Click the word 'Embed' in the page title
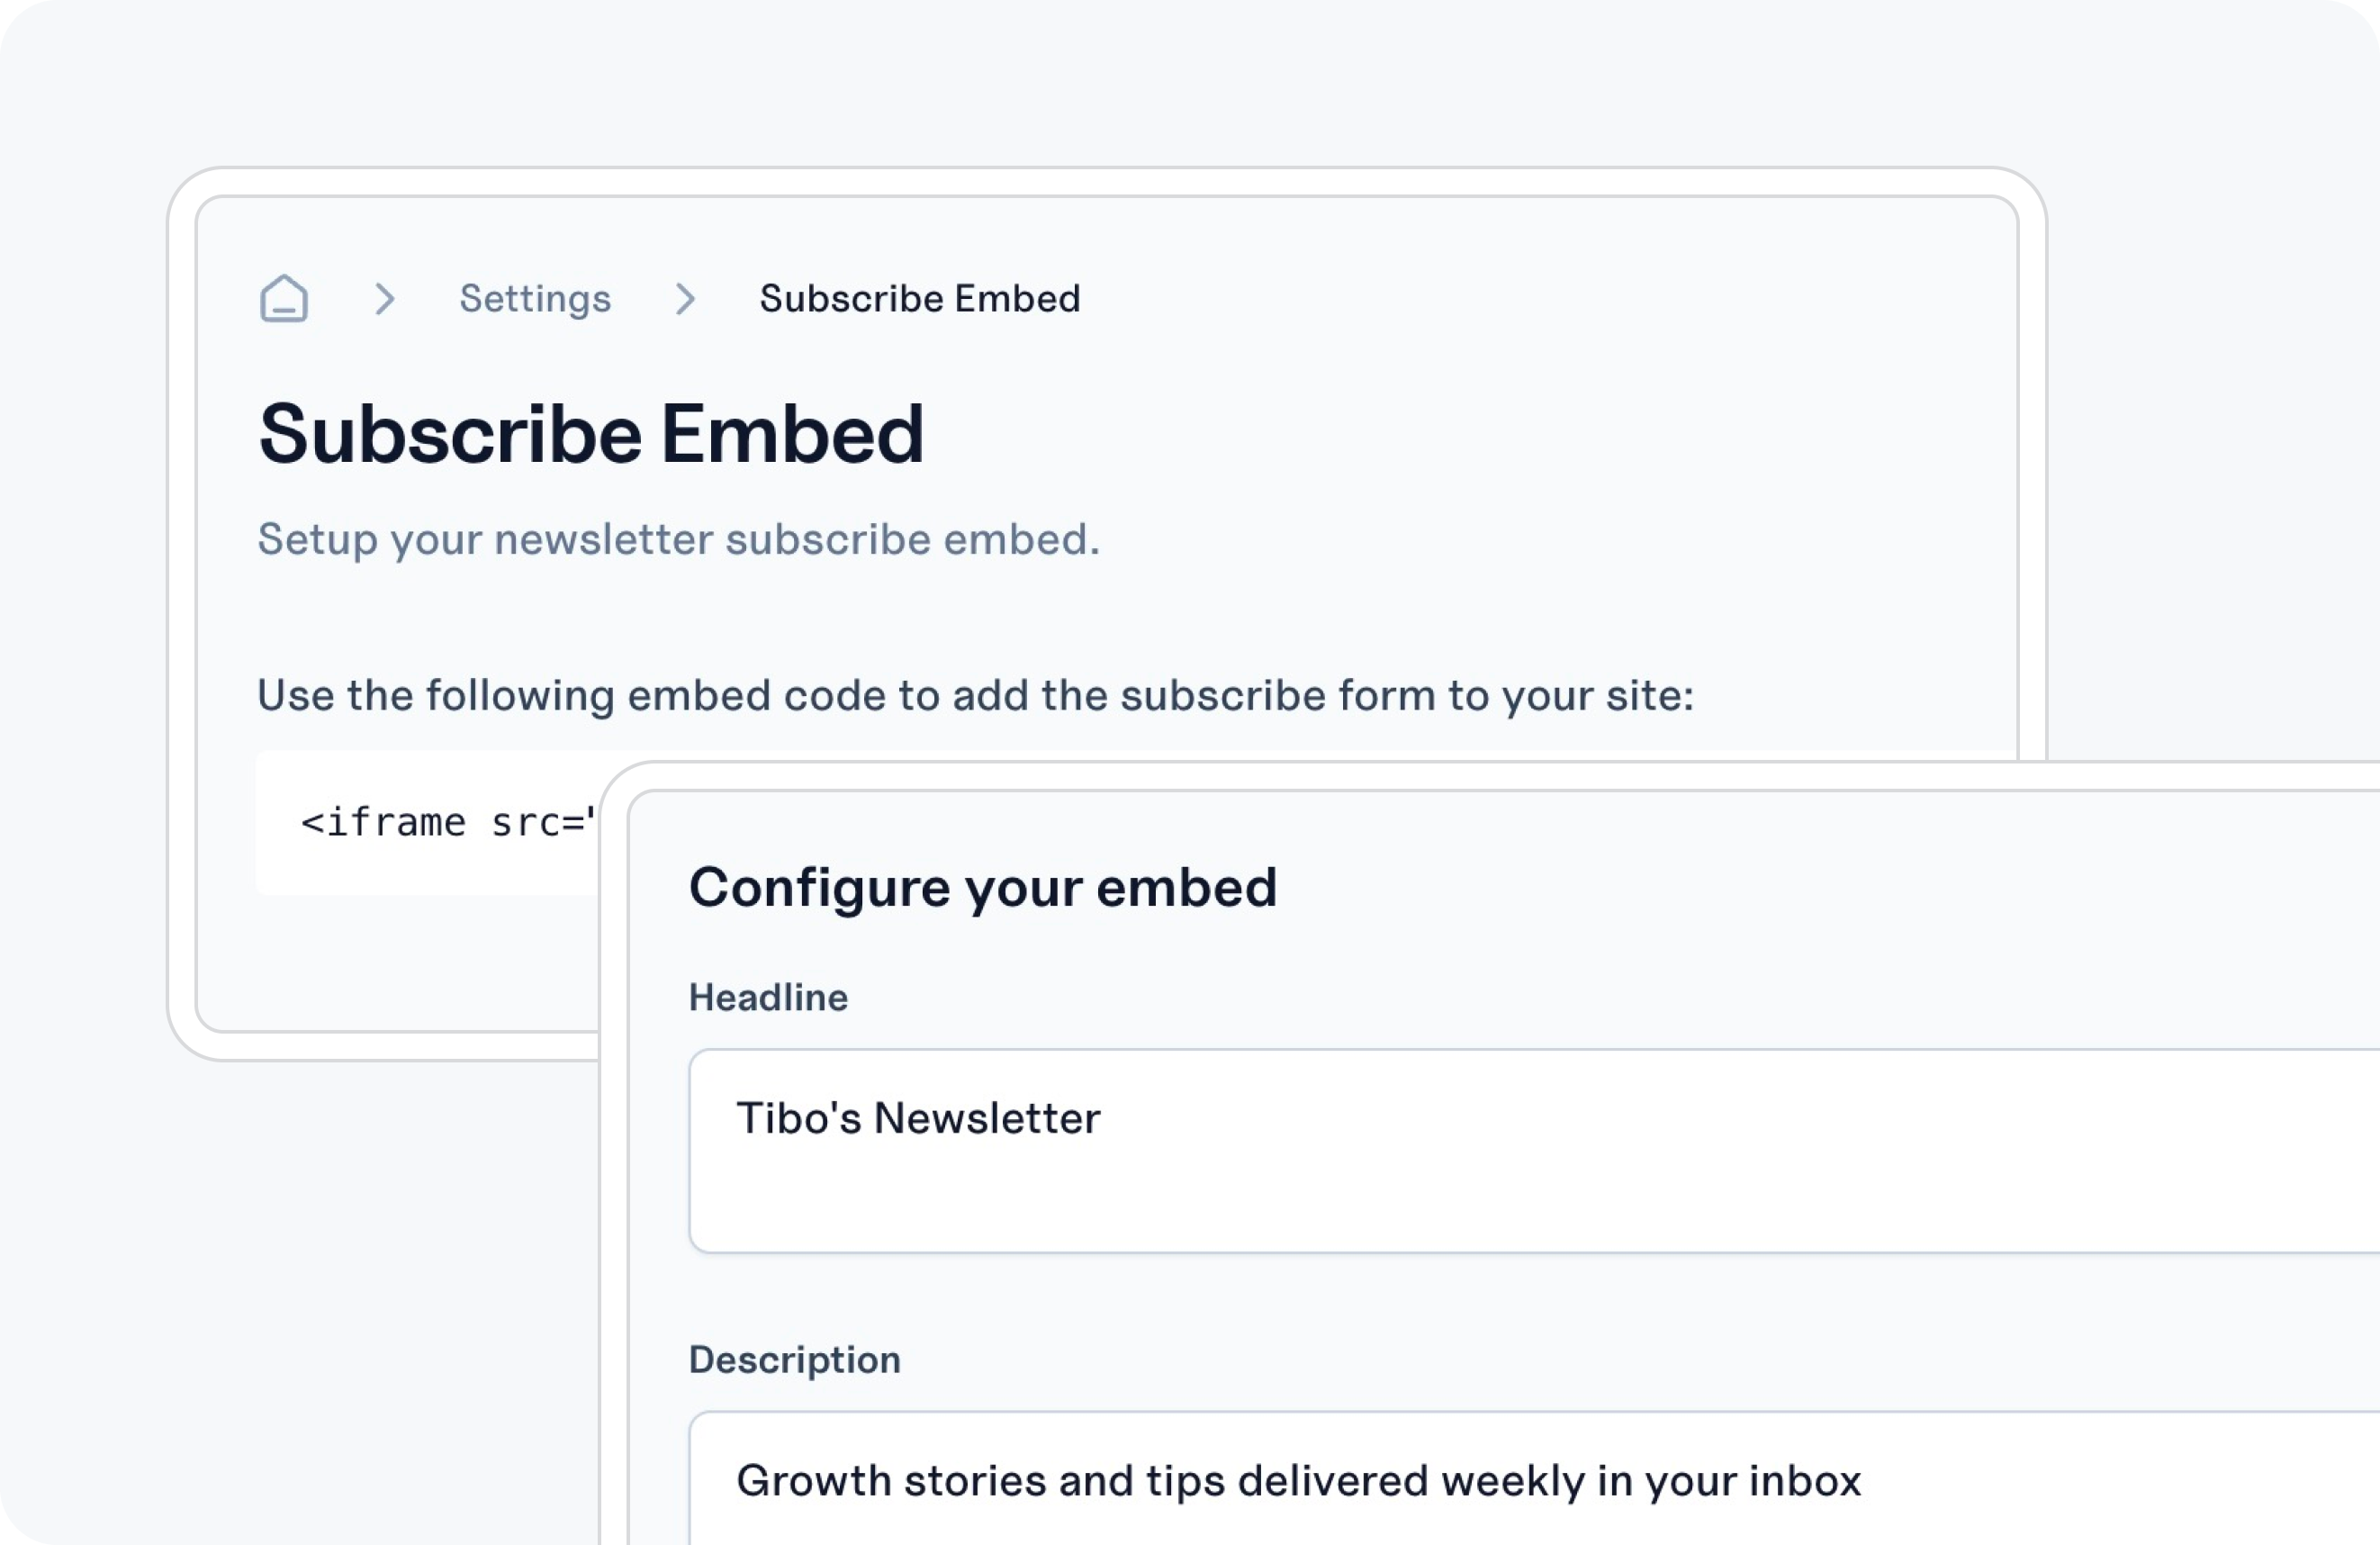Viewport: 2380px width, 1545px height. pyautogui.click(x=791, y=434)
